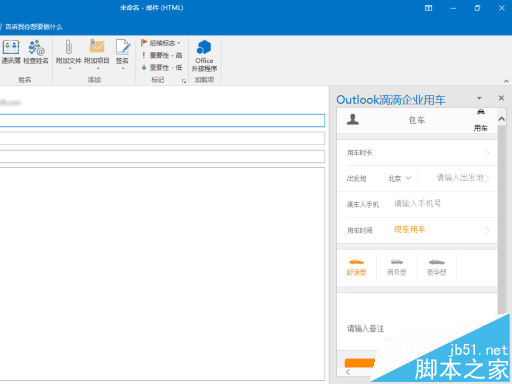This screenshot has width=512, height=384.
Task: Set High Importance (重要性 - 高)
Action: coord(162,55)
